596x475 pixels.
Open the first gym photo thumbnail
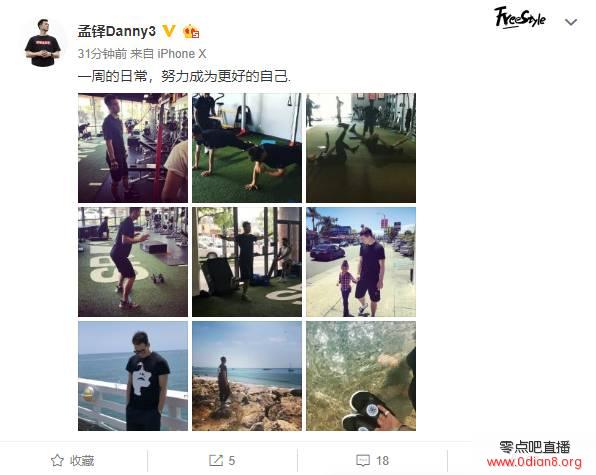133,148
